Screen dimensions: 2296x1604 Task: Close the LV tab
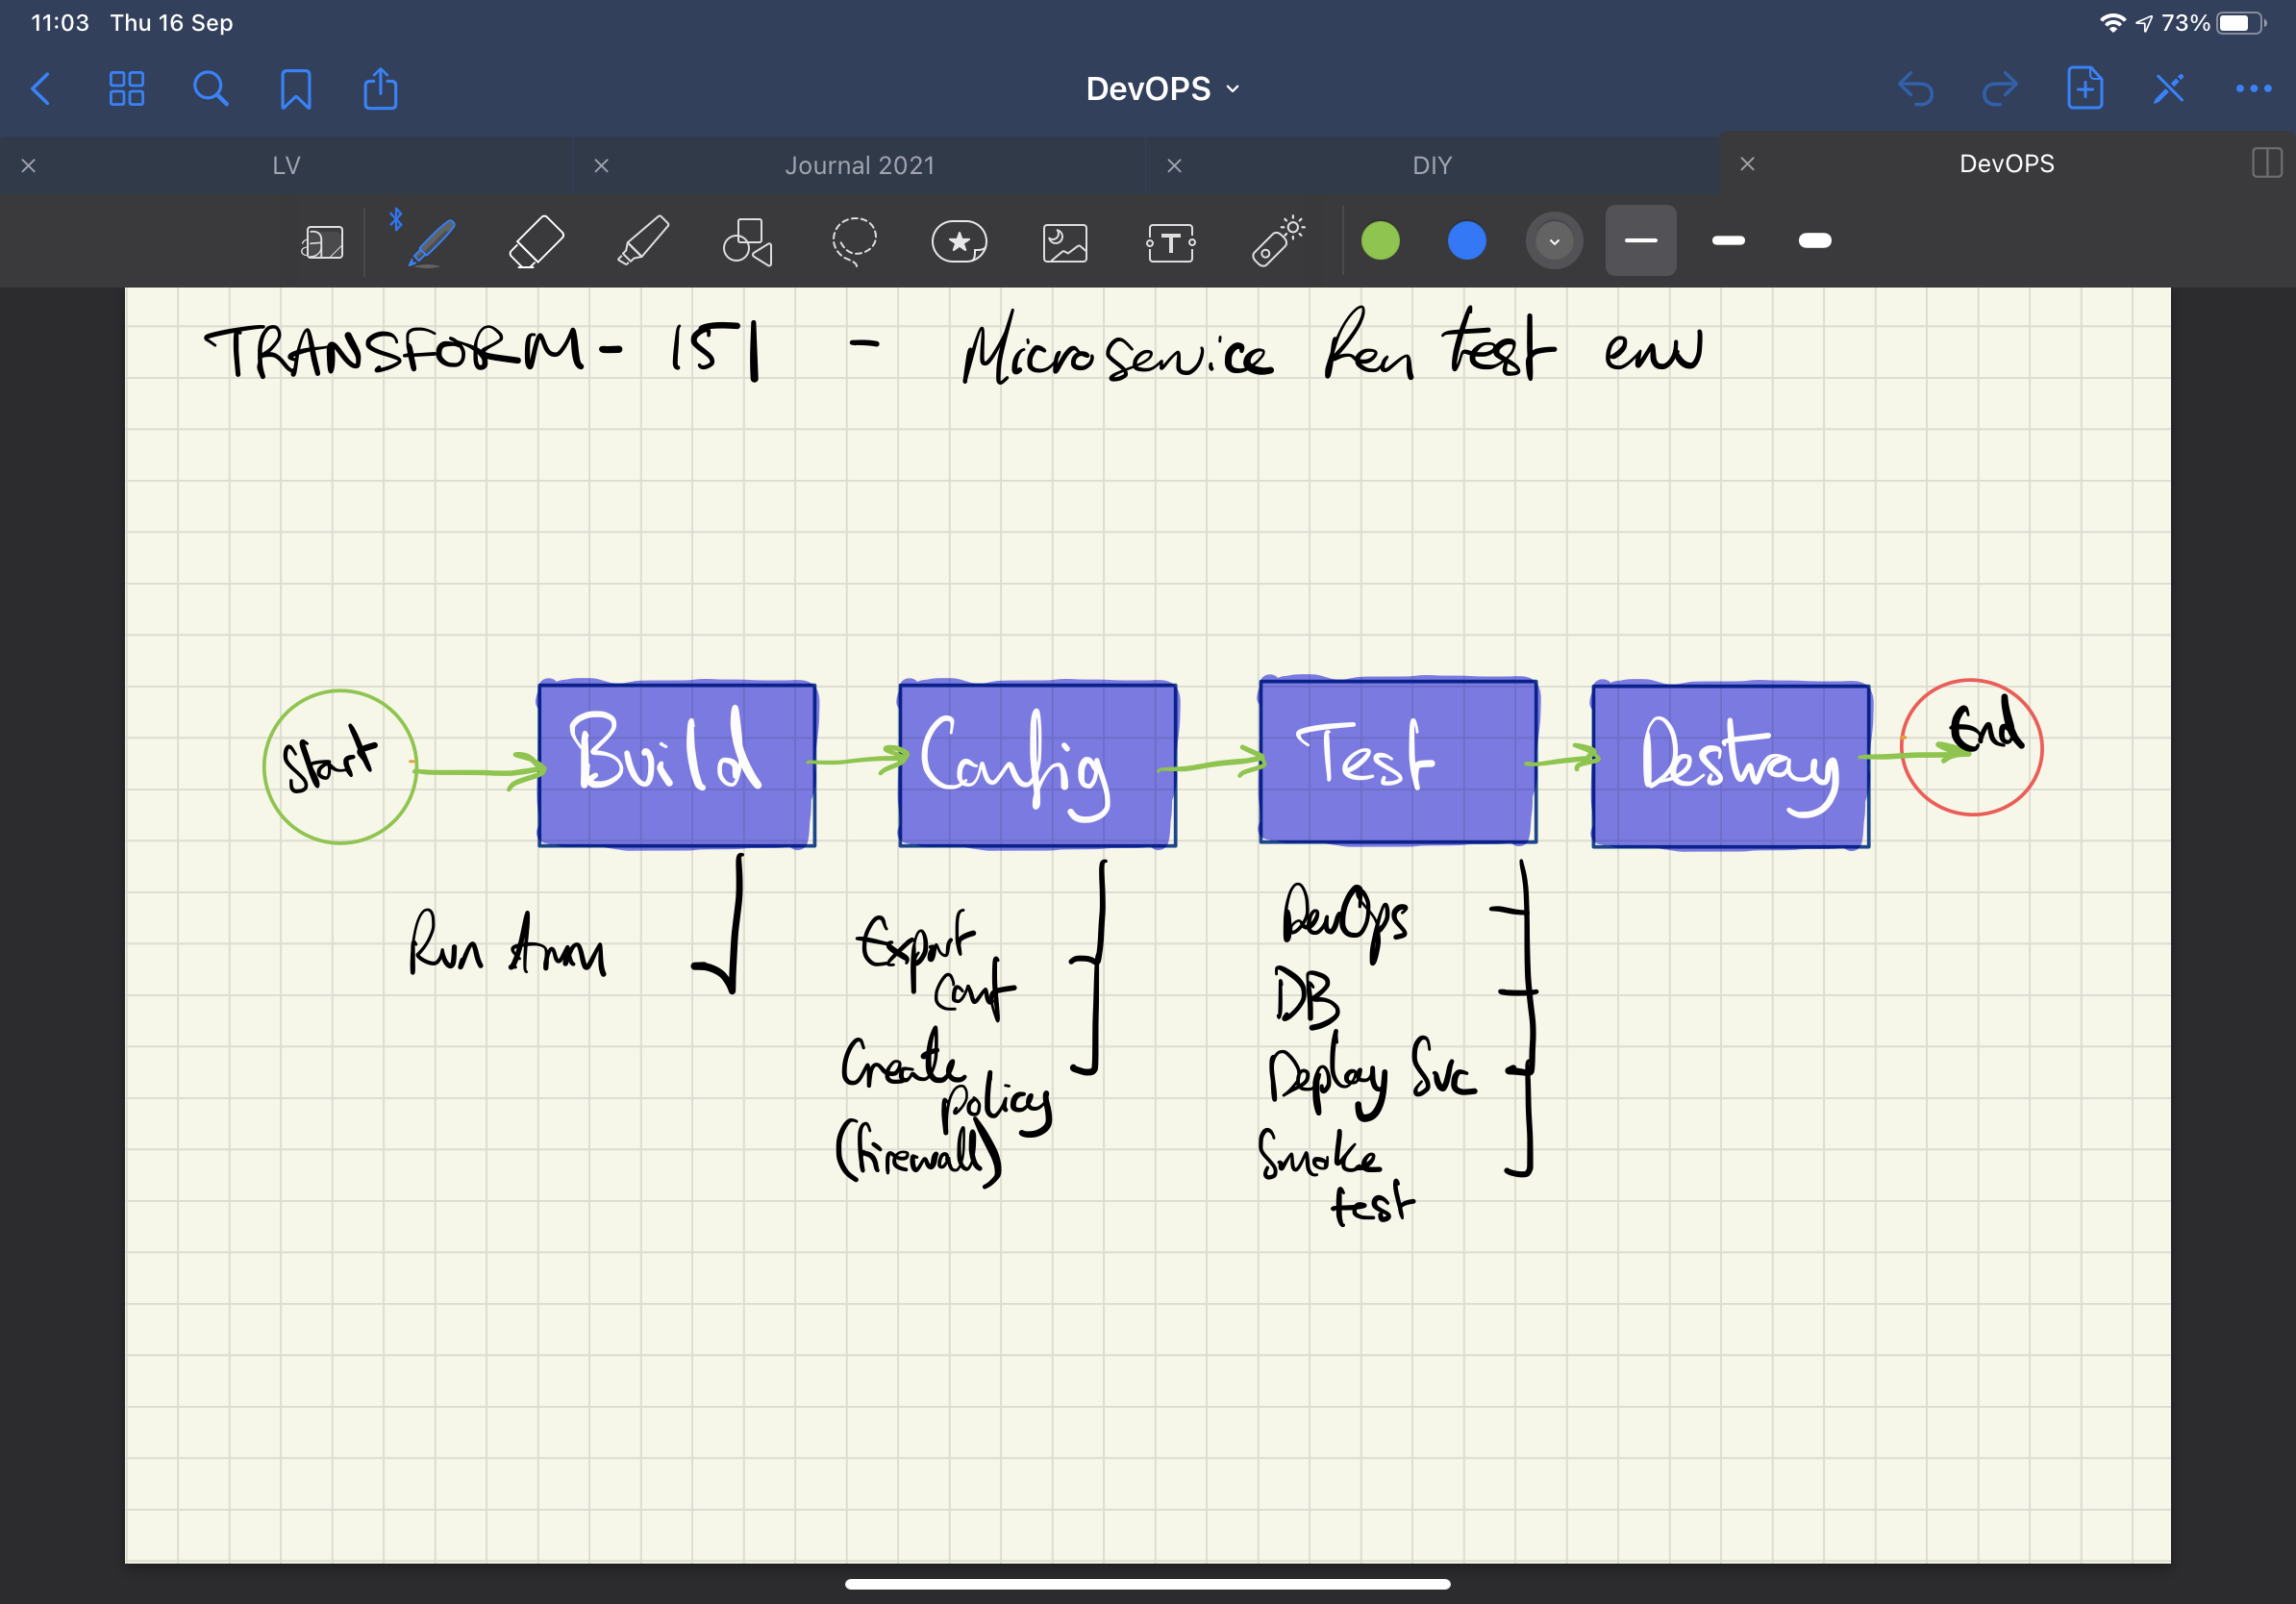coord(29,165)
